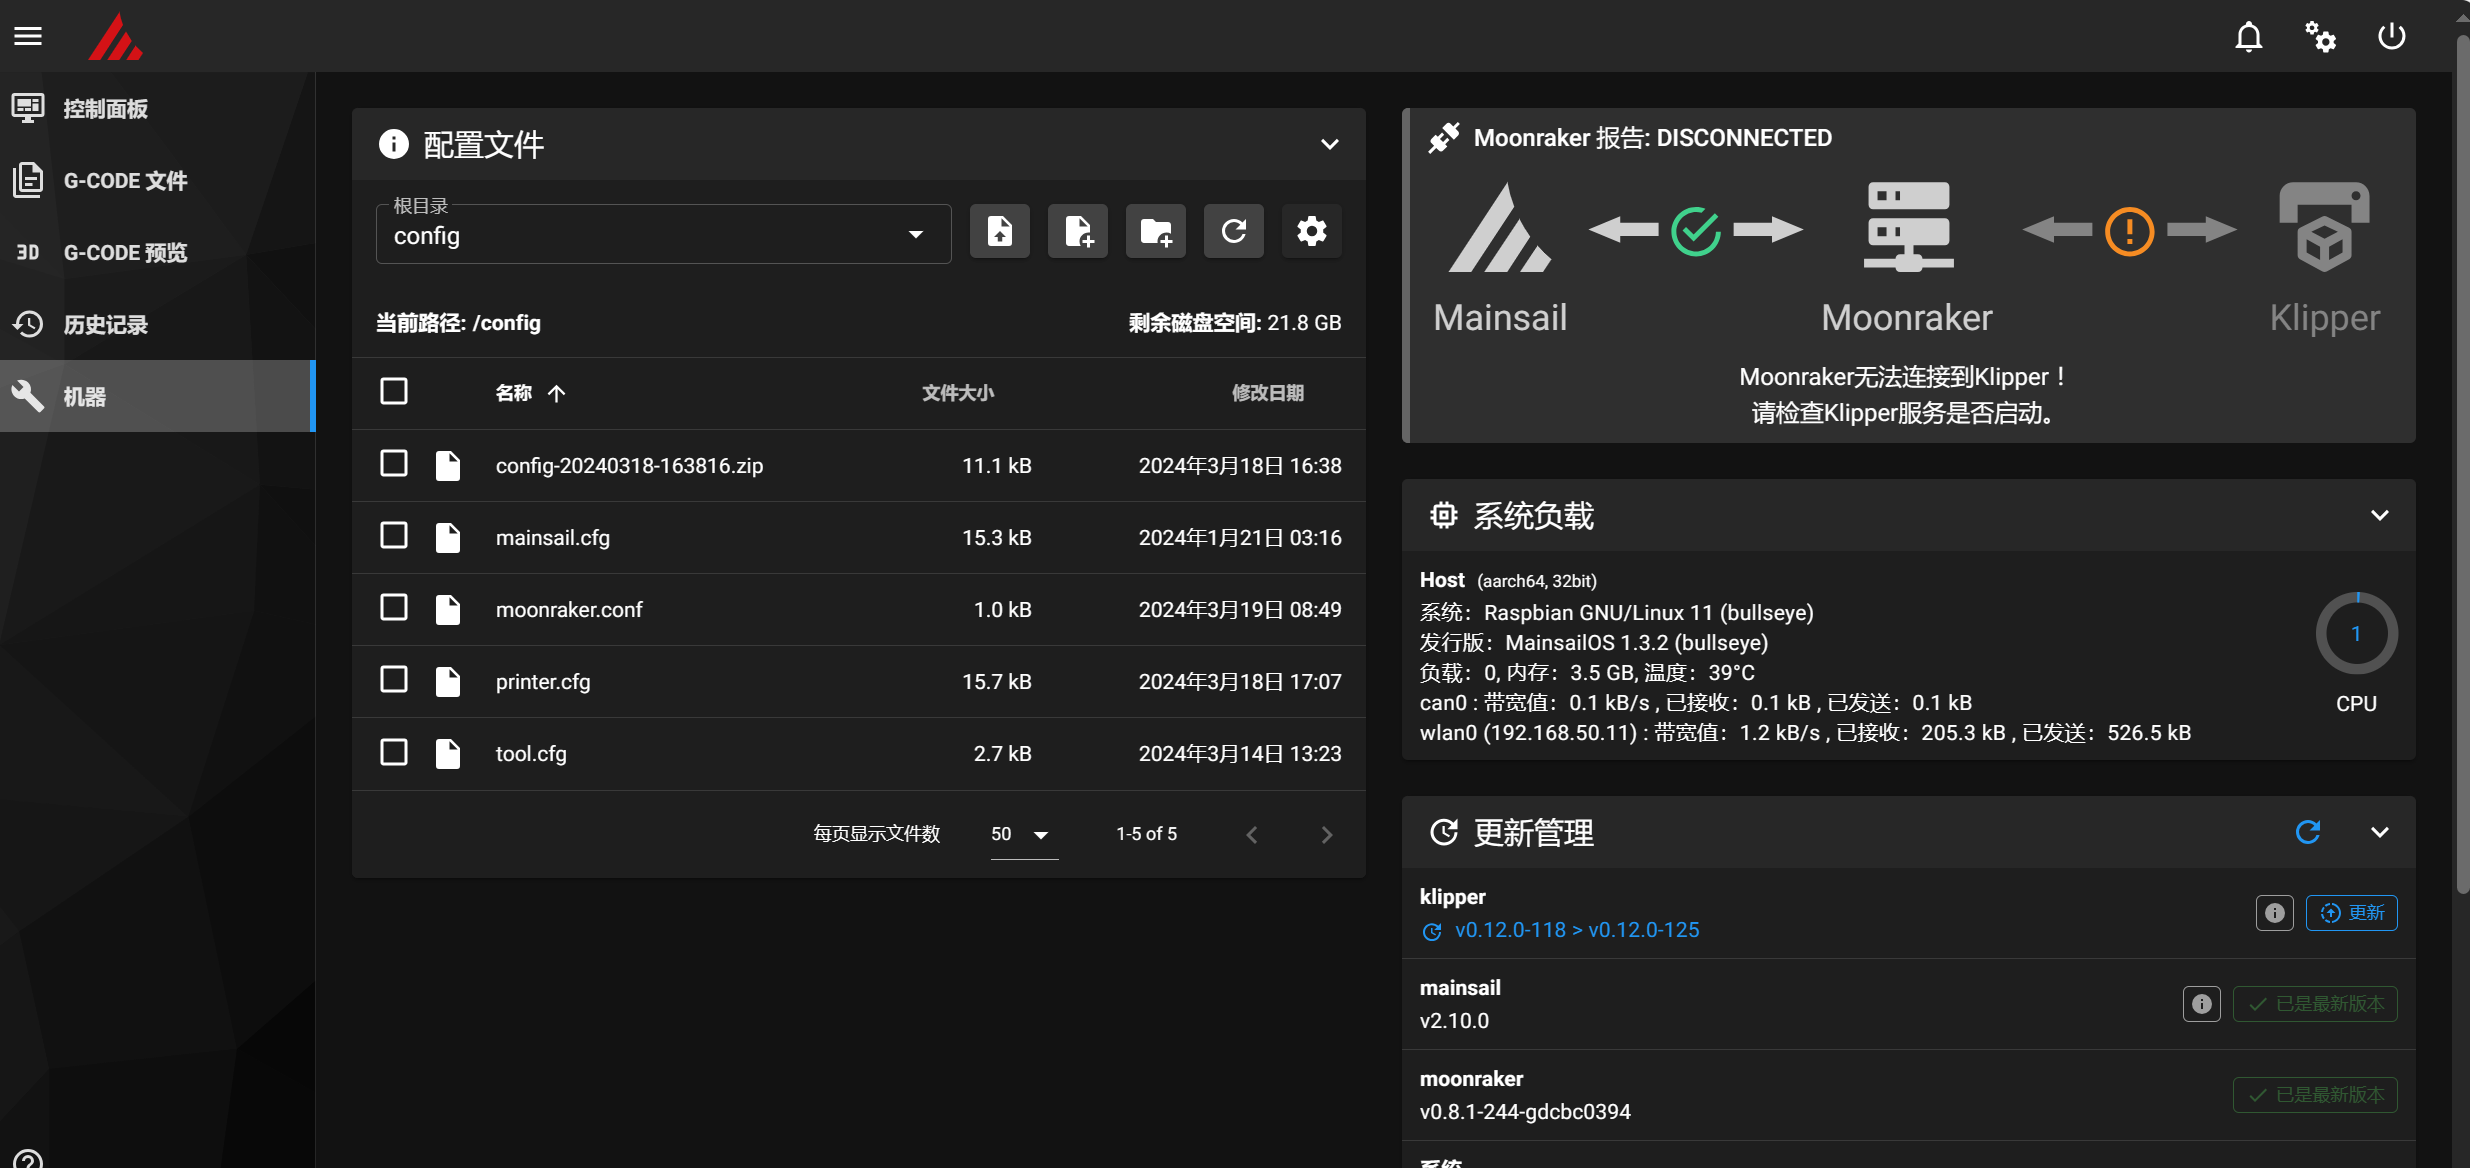Open G-CODE 文件 page

coord(157,180)
